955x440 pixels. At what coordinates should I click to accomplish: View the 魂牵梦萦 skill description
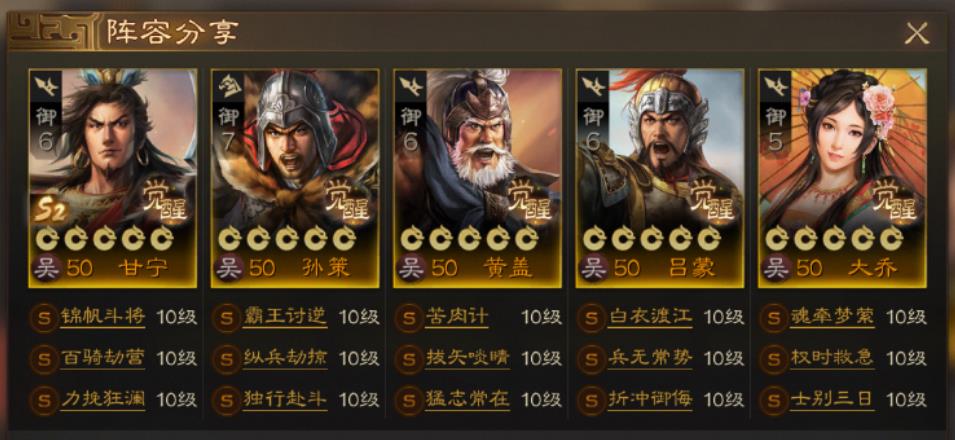[x=832, y=317]
